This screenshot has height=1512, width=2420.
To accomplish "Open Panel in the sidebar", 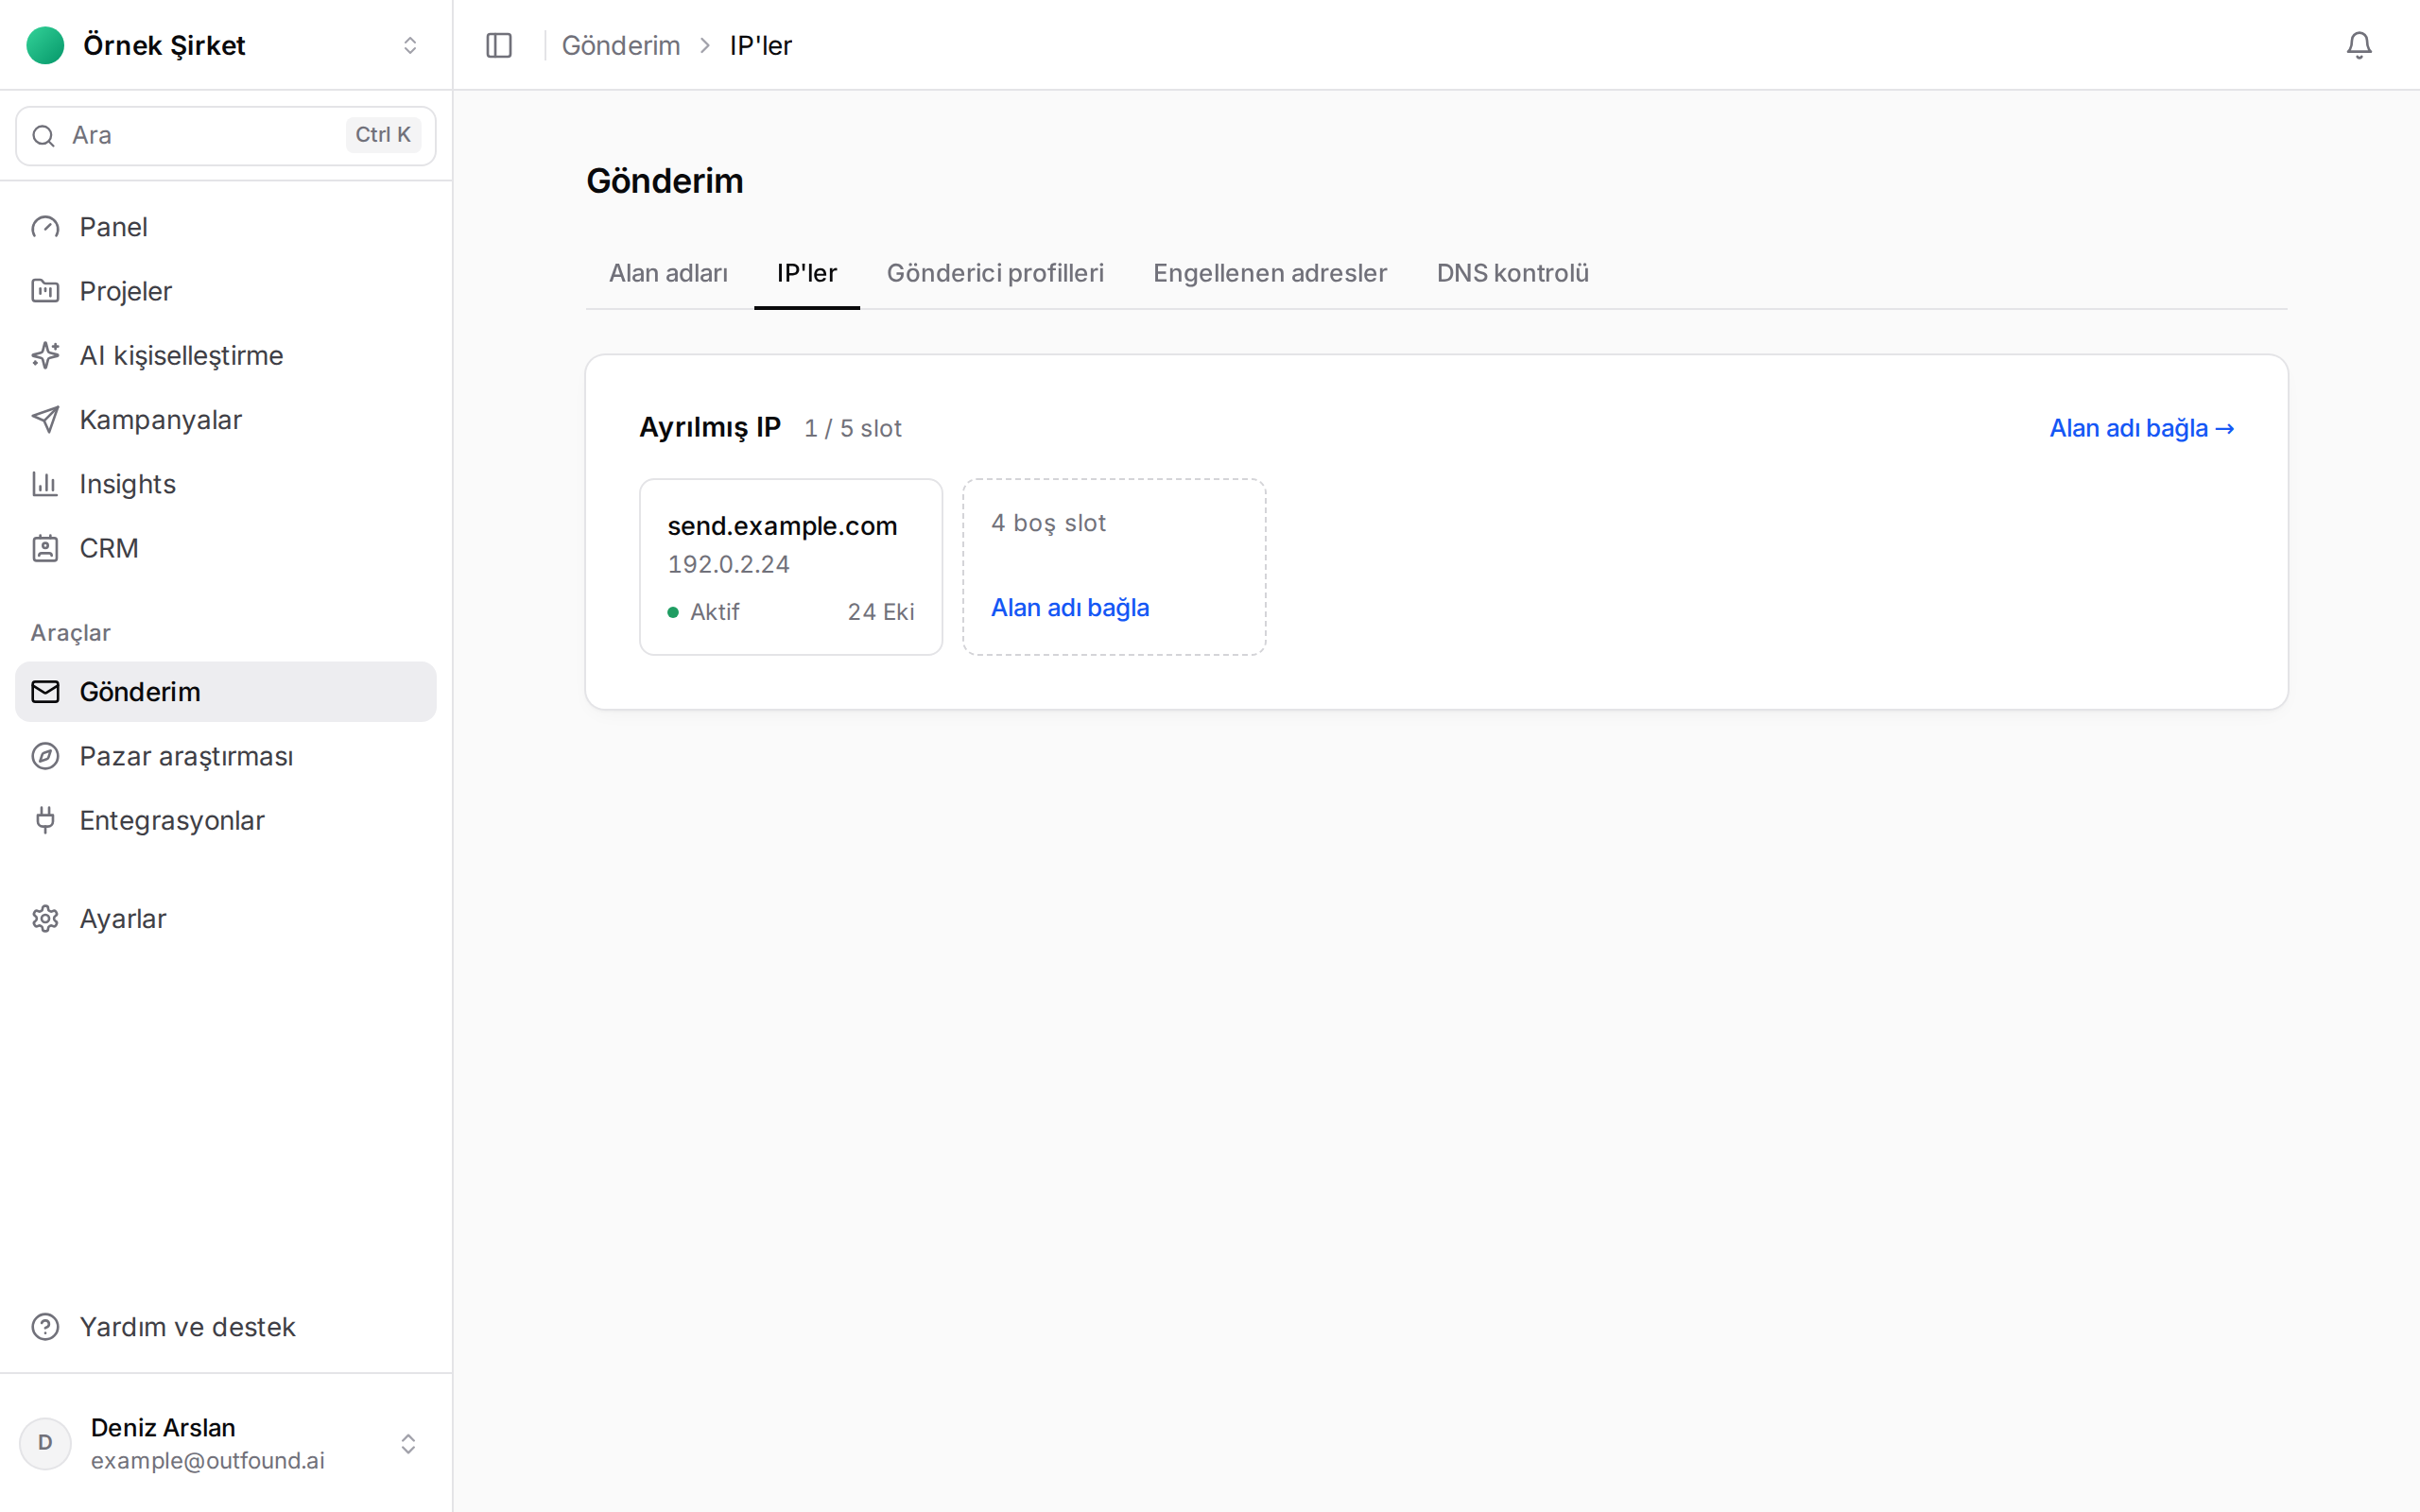I will [226, 227].
